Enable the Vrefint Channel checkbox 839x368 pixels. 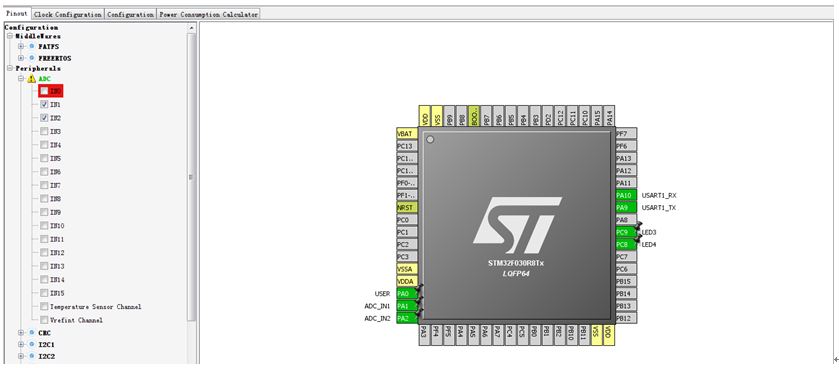click(x=44, y=320)
